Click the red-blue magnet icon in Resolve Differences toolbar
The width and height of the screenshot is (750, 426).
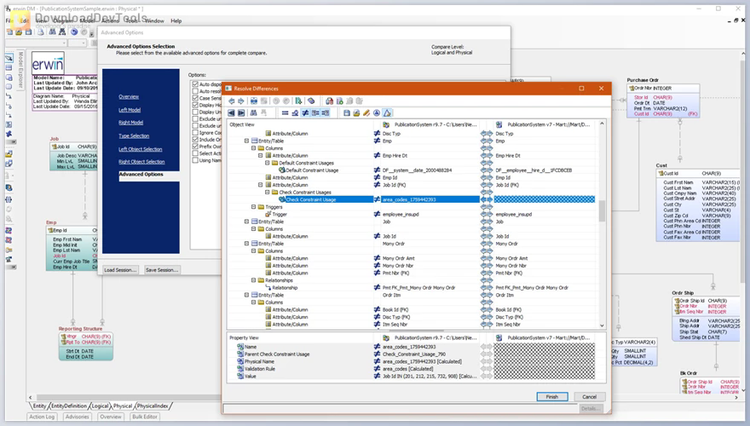[330, 101]
